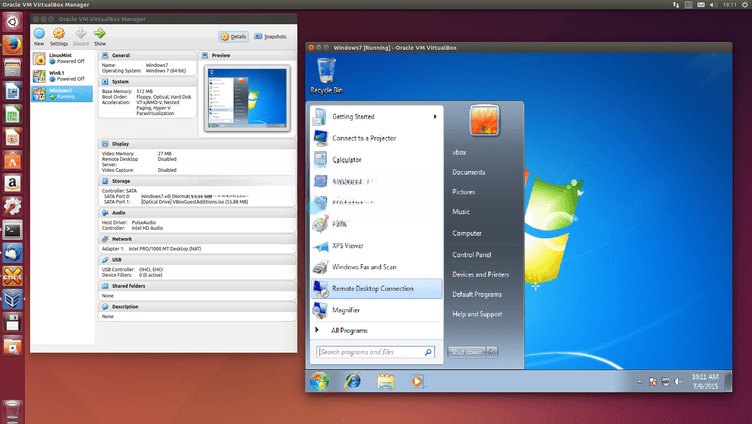Collapse the Audio section header
Image resolution: width=752 pixels, height=424 pixels.
197,212
